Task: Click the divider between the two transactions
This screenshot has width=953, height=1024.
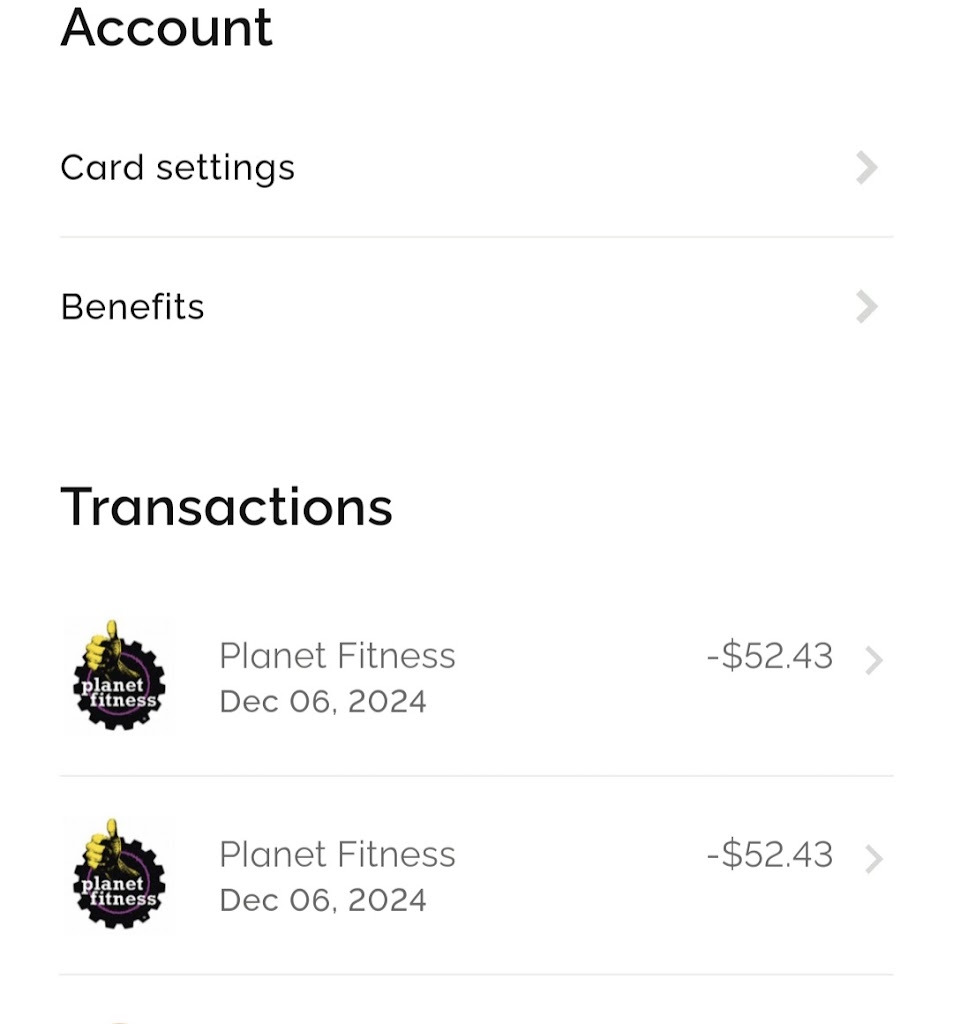Action: [x=476, y=776]
